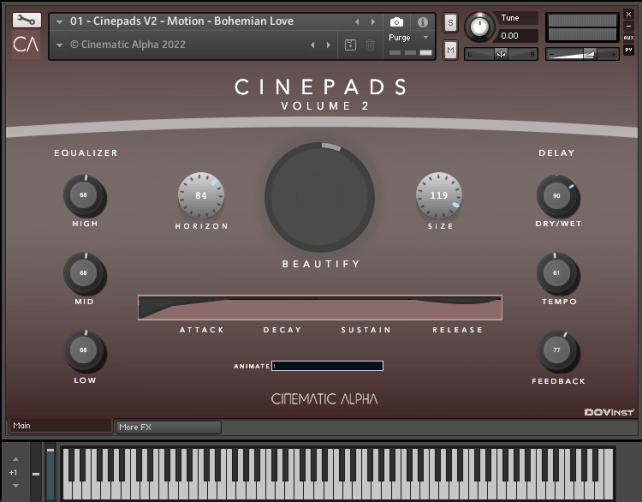Show instrument info with the i icon
The image size is (642, 502).
tap(423, 22)
